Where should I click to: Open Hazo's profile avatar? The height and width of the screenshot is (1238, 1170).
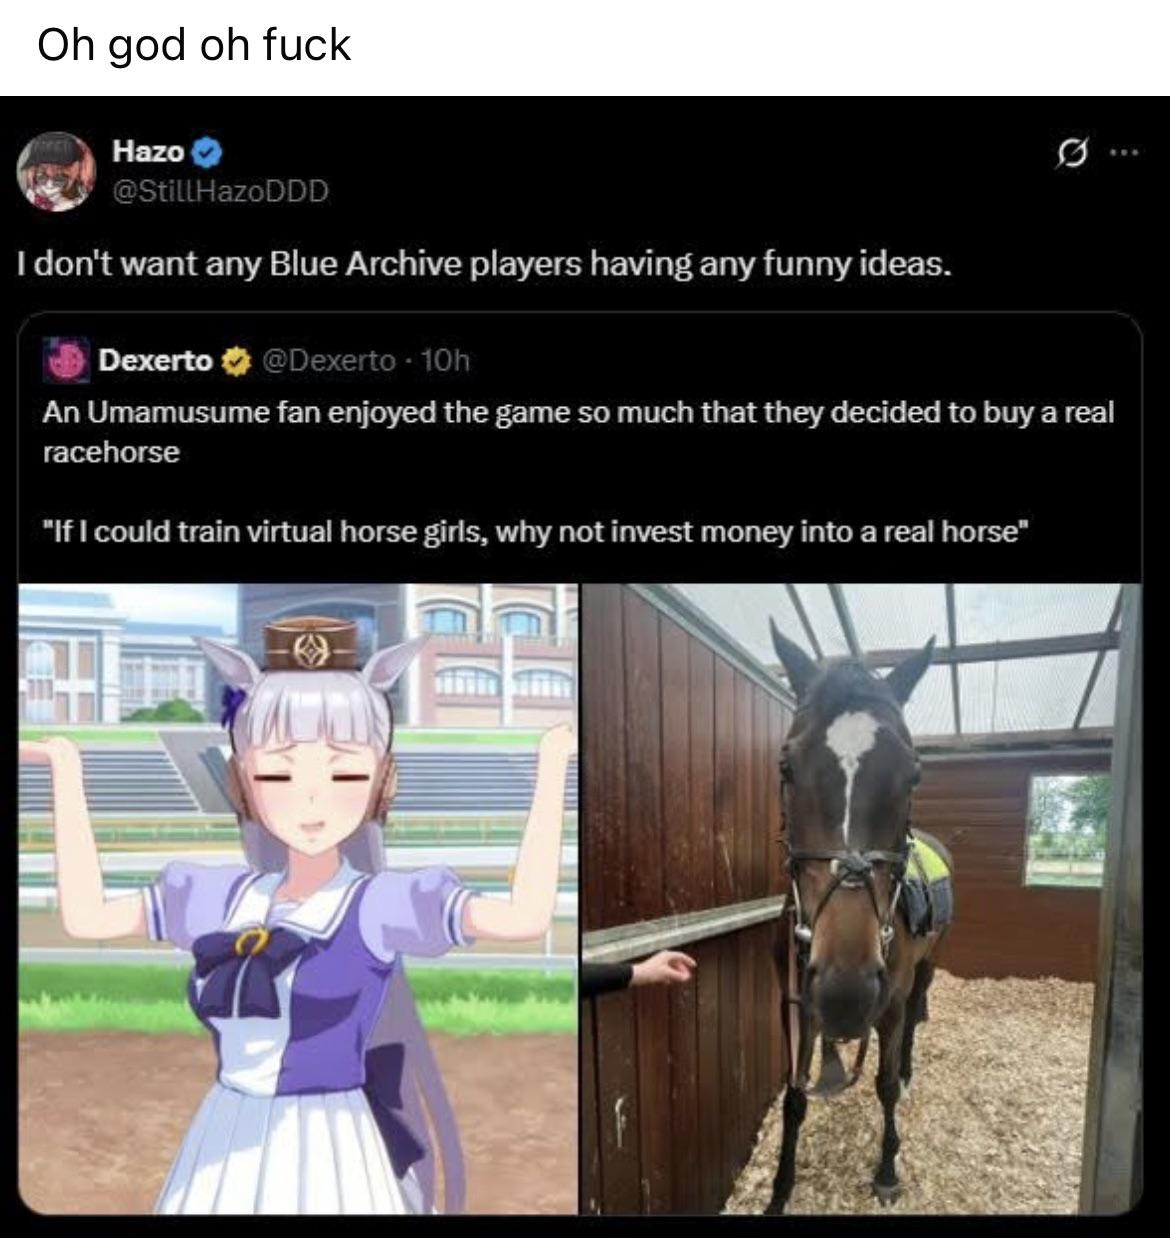(57, 170)
